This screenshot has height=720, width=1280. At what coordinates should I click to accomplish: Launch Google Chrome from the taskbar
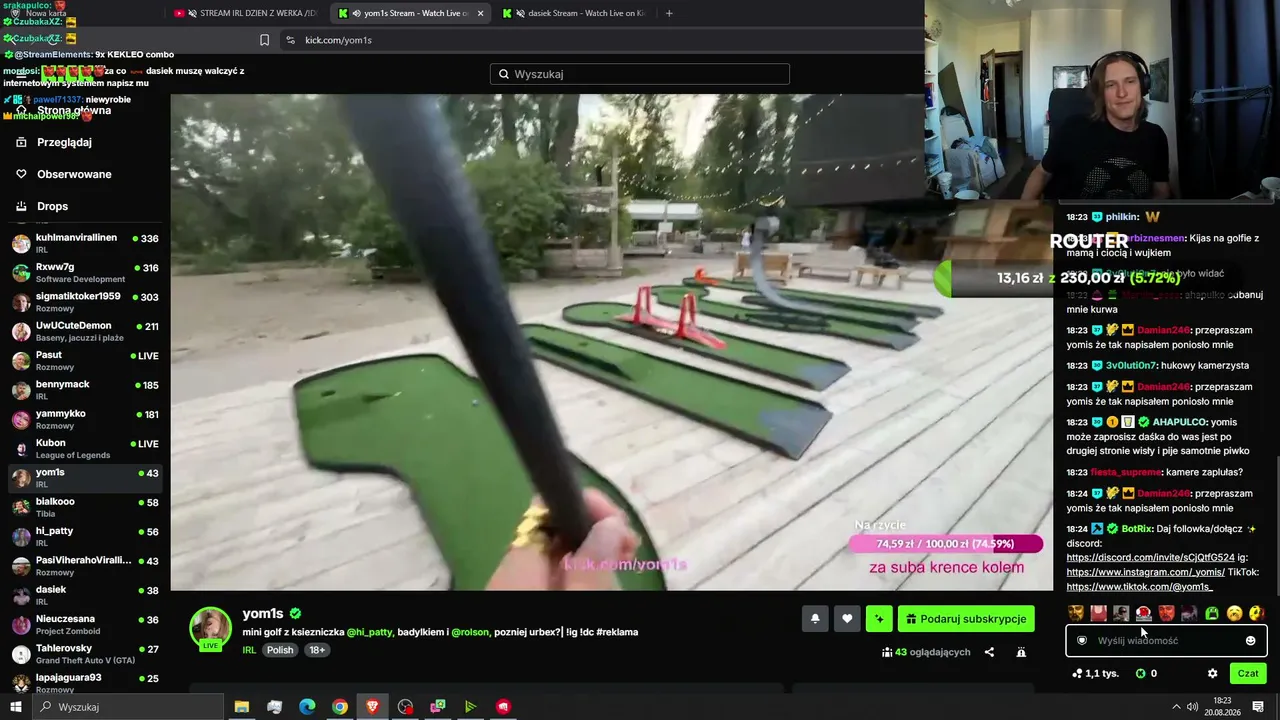point(340,707)
